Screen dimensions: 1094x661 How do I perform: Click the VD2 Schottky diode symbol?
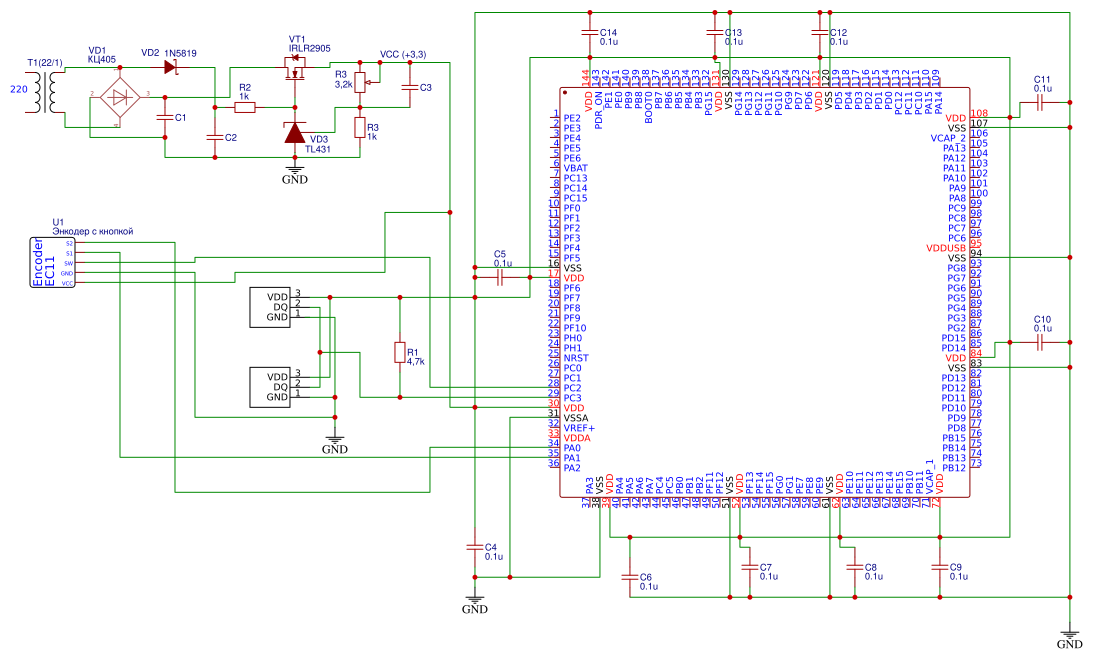pos(170,67)
